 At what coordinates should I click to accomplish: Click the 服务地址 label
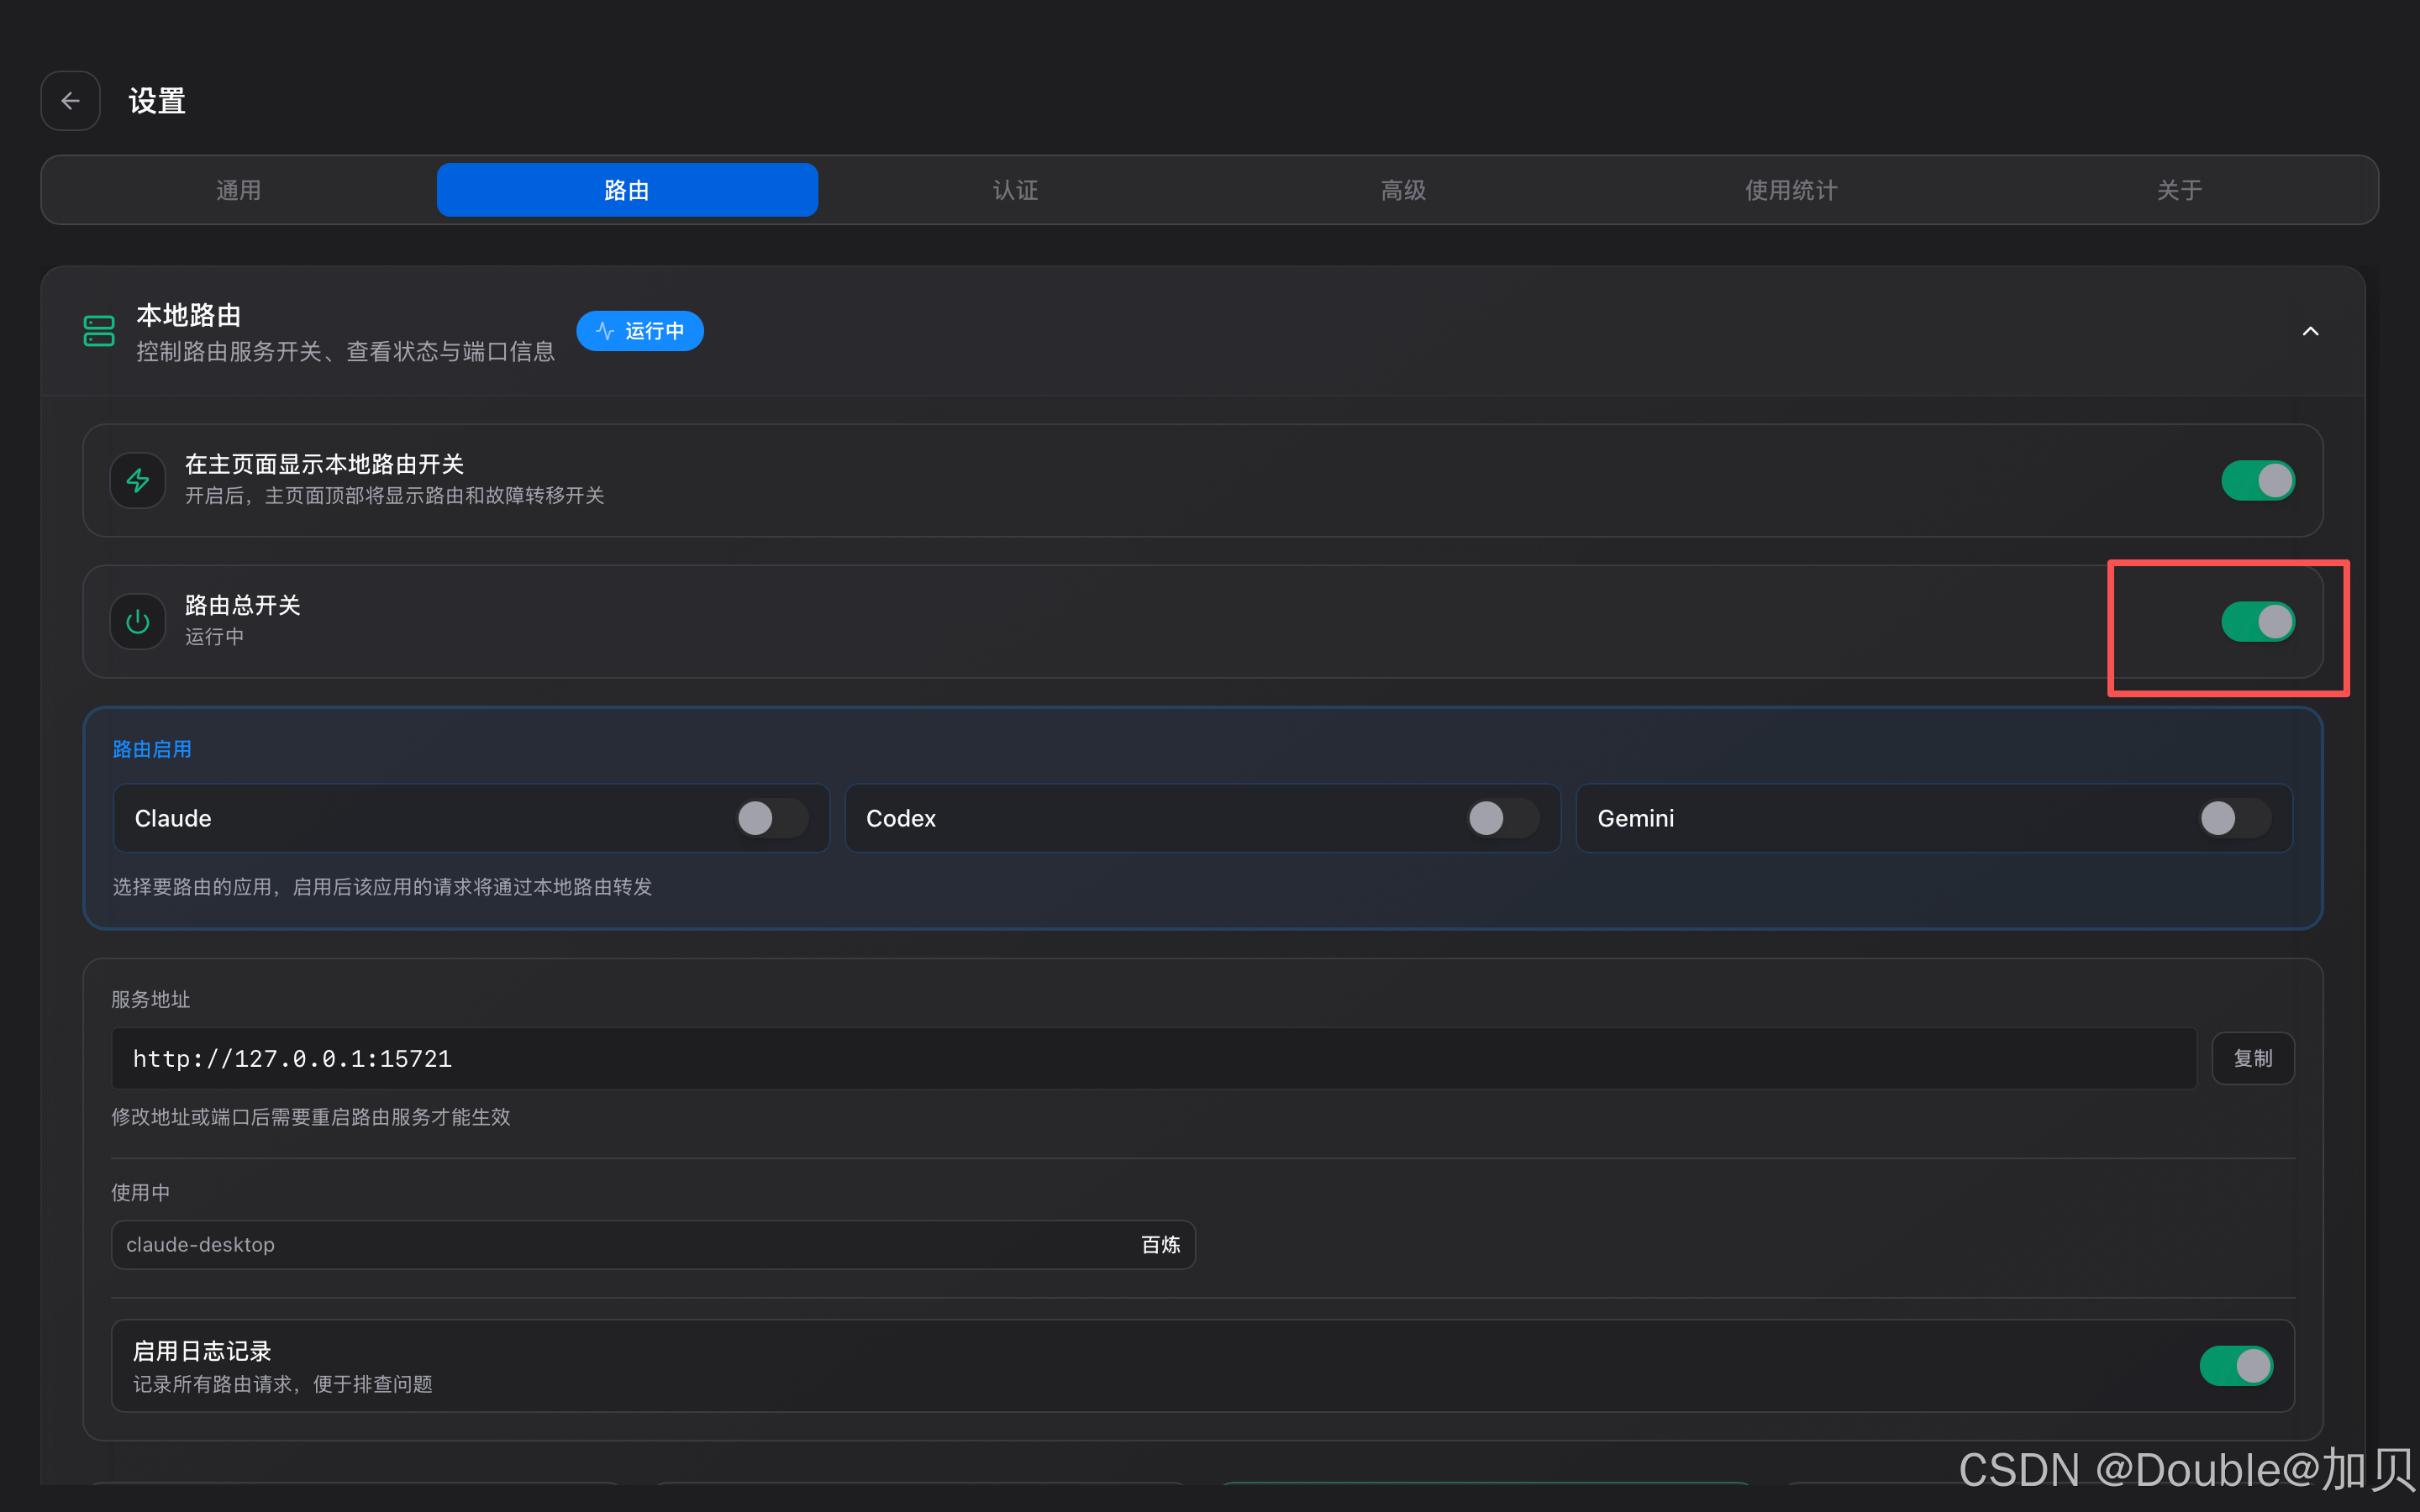click(151, 1000)
